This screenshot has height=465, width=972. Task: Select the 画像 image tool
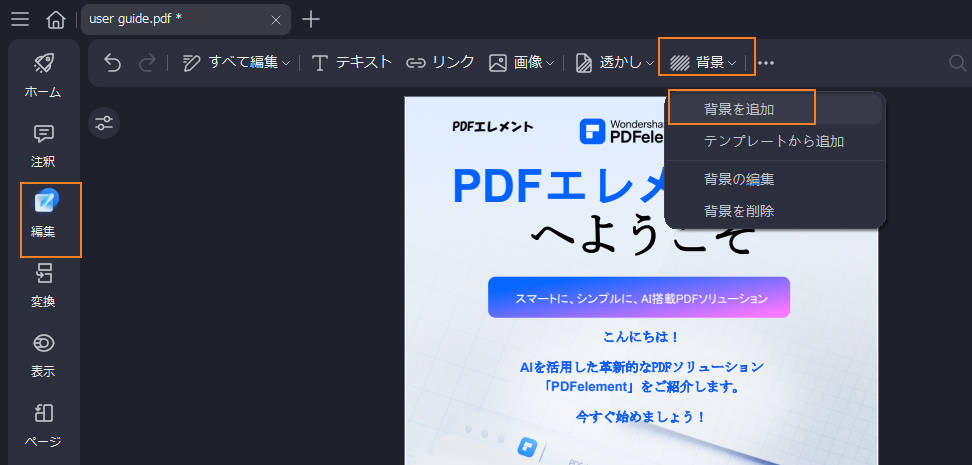tap(516, 63)
